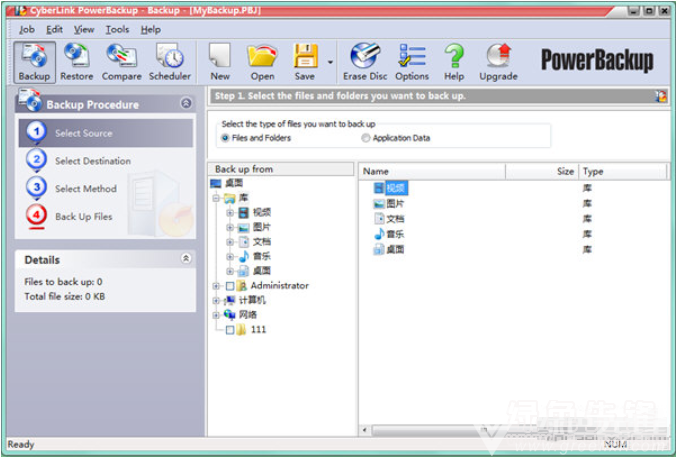Click the Help question mark icon
The width and height of the screenshot is (676, 460).
[454, 62]
